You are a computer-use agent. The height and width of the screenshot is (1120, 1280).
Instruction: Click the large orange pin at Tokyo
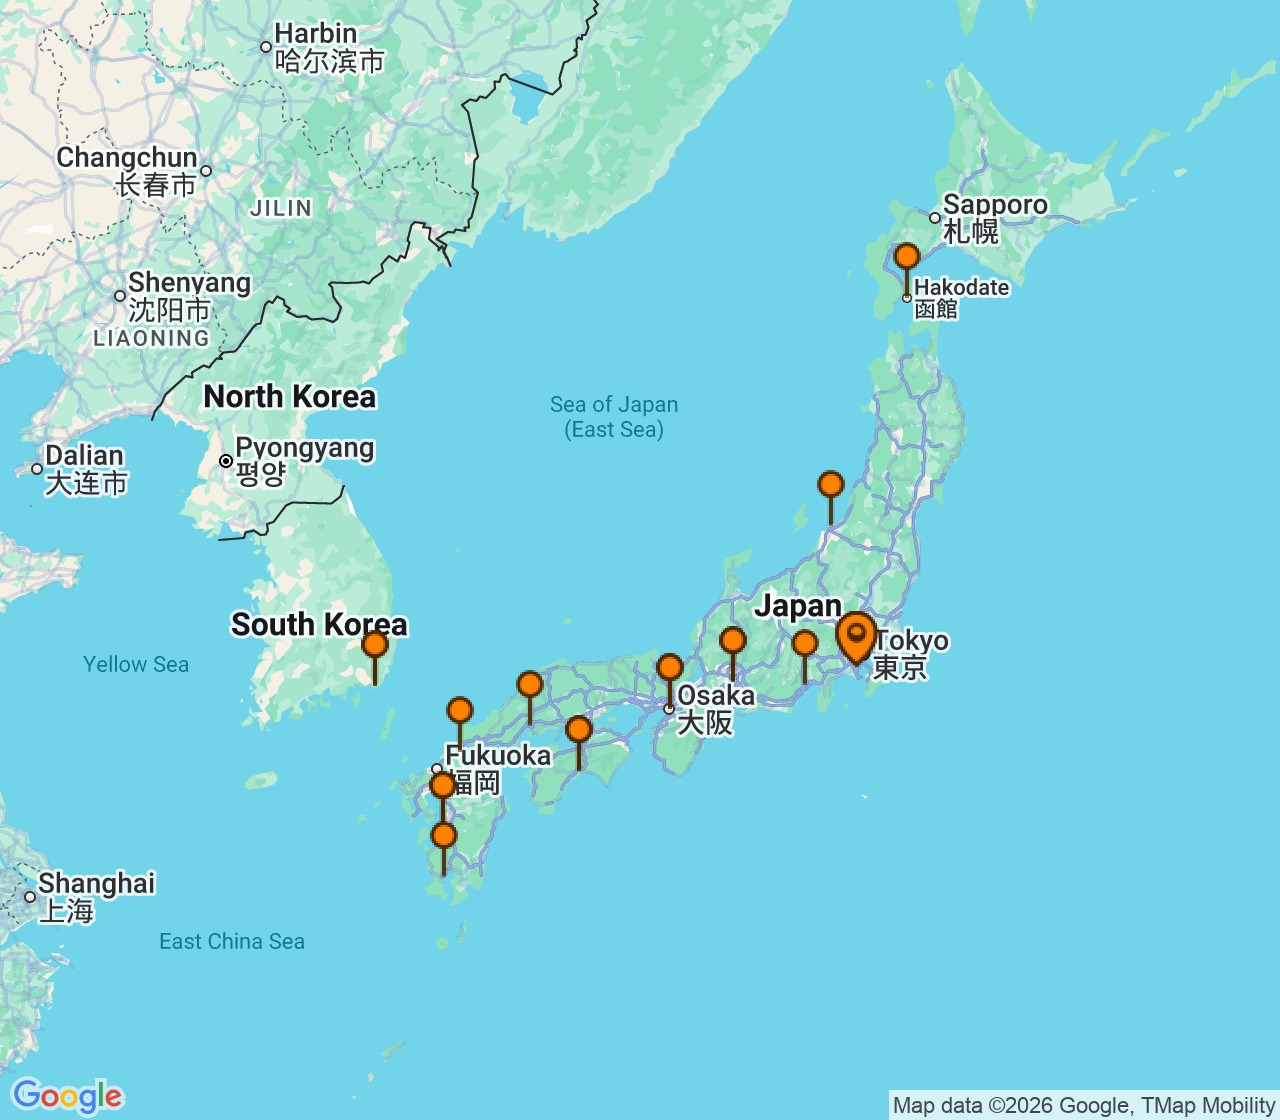pyautogui.click(x=856, y=637)
